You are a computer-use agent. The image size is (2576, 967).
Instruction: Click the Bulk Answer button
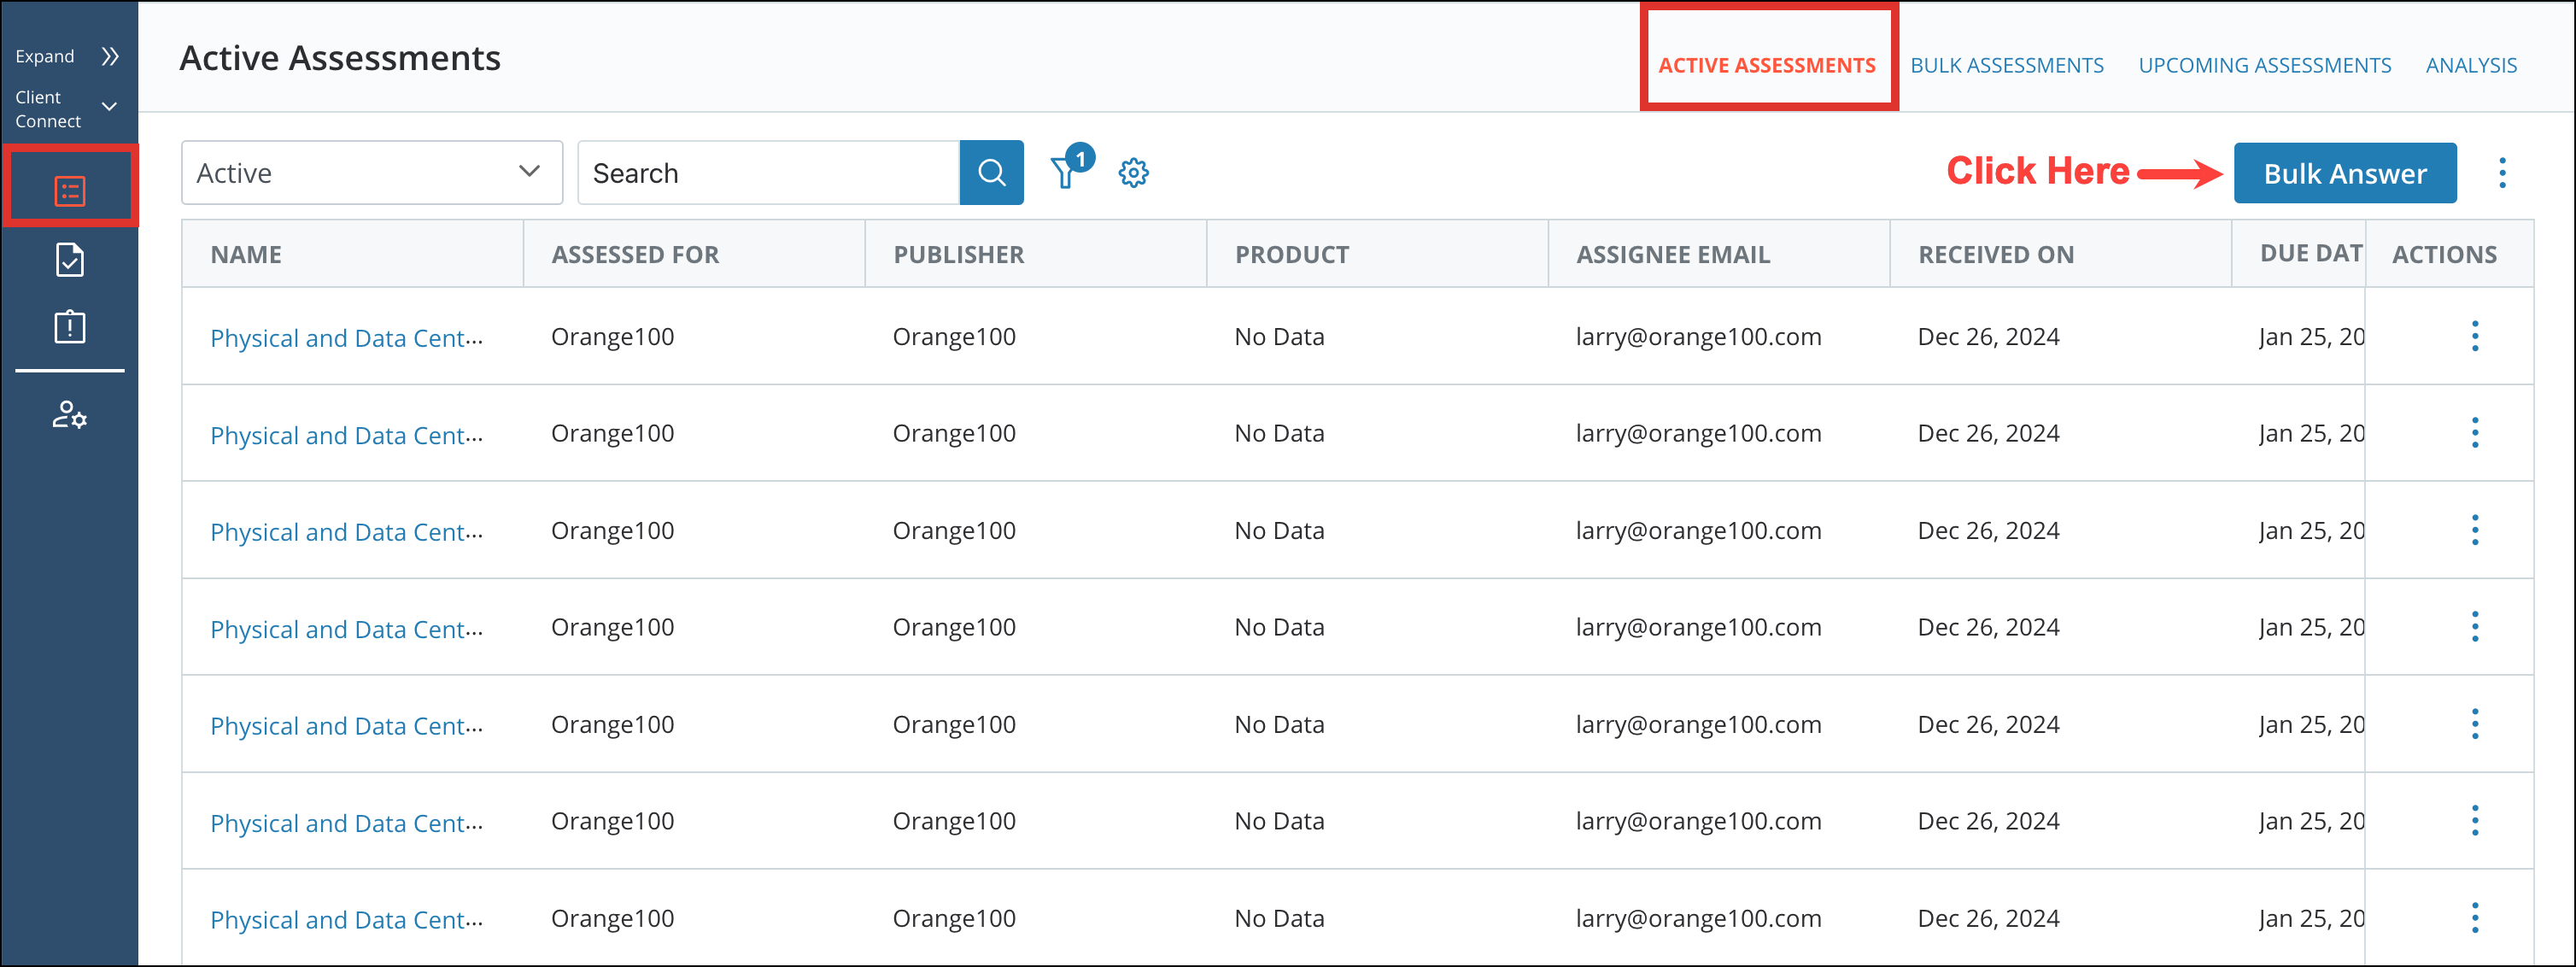click(x=2344, y=173)
